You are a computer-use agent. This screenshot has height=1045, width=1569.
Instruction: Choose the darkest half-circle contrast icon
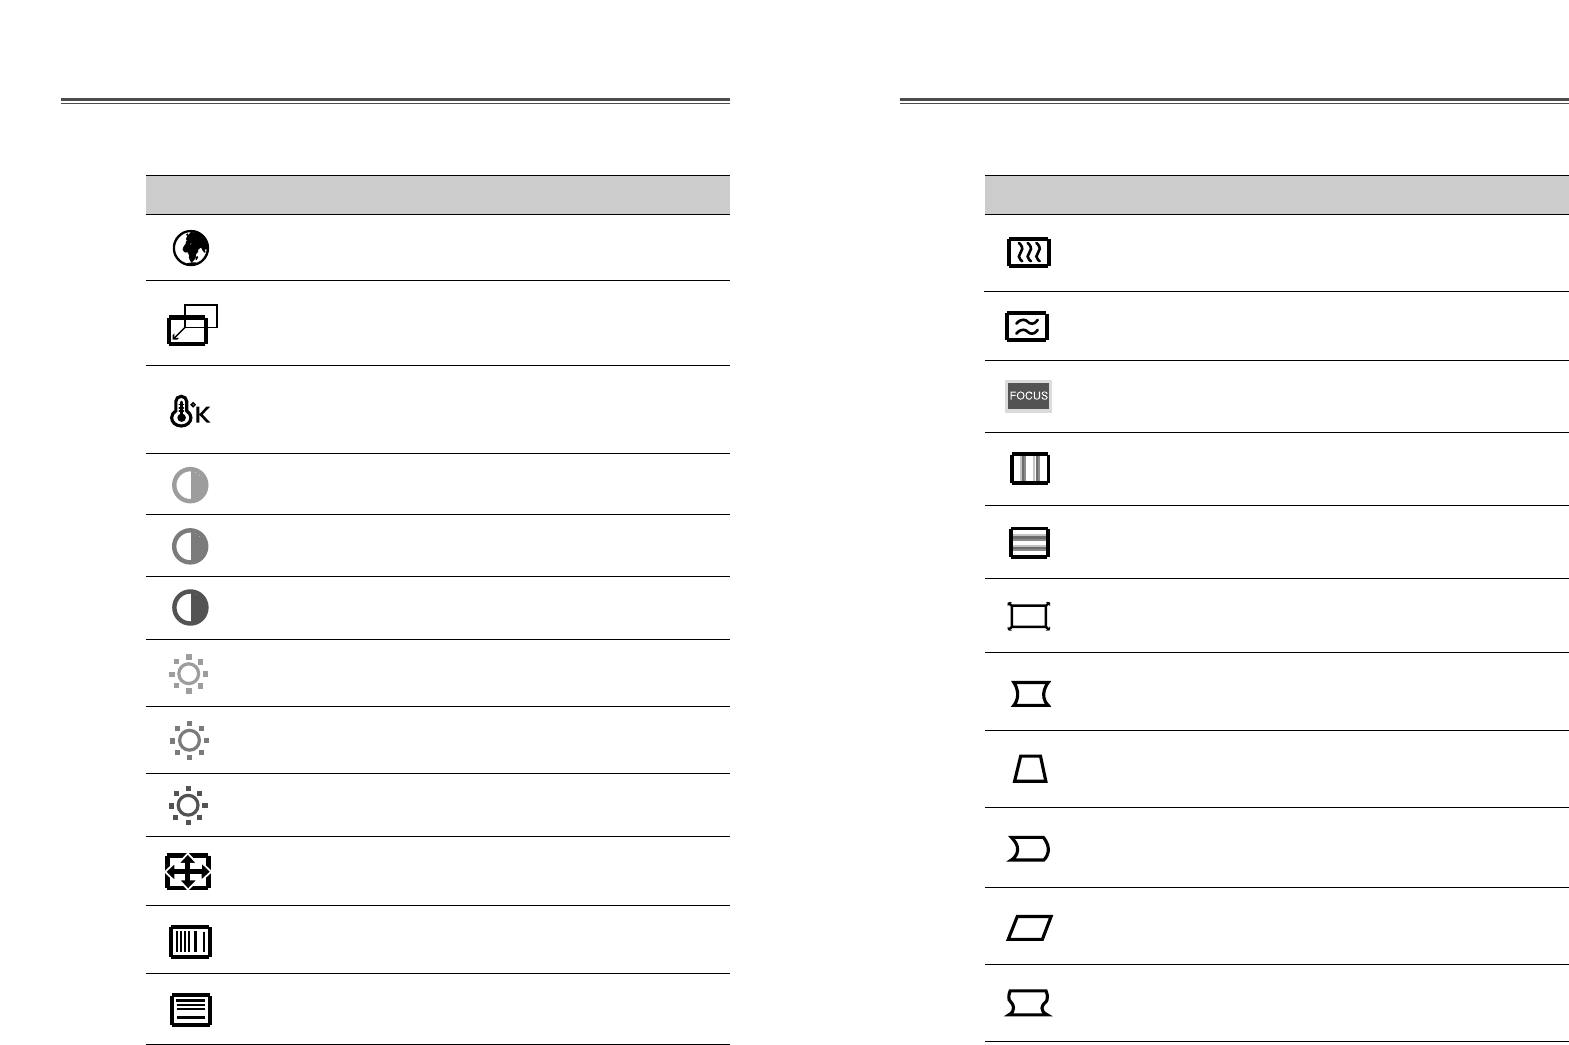coord(190,608)
